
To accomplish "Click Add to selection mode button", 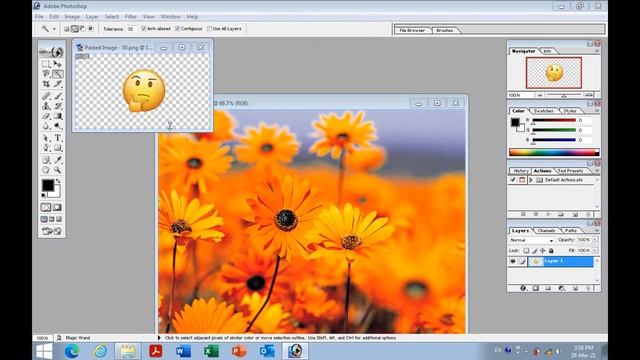I will [x=75, y=29].
